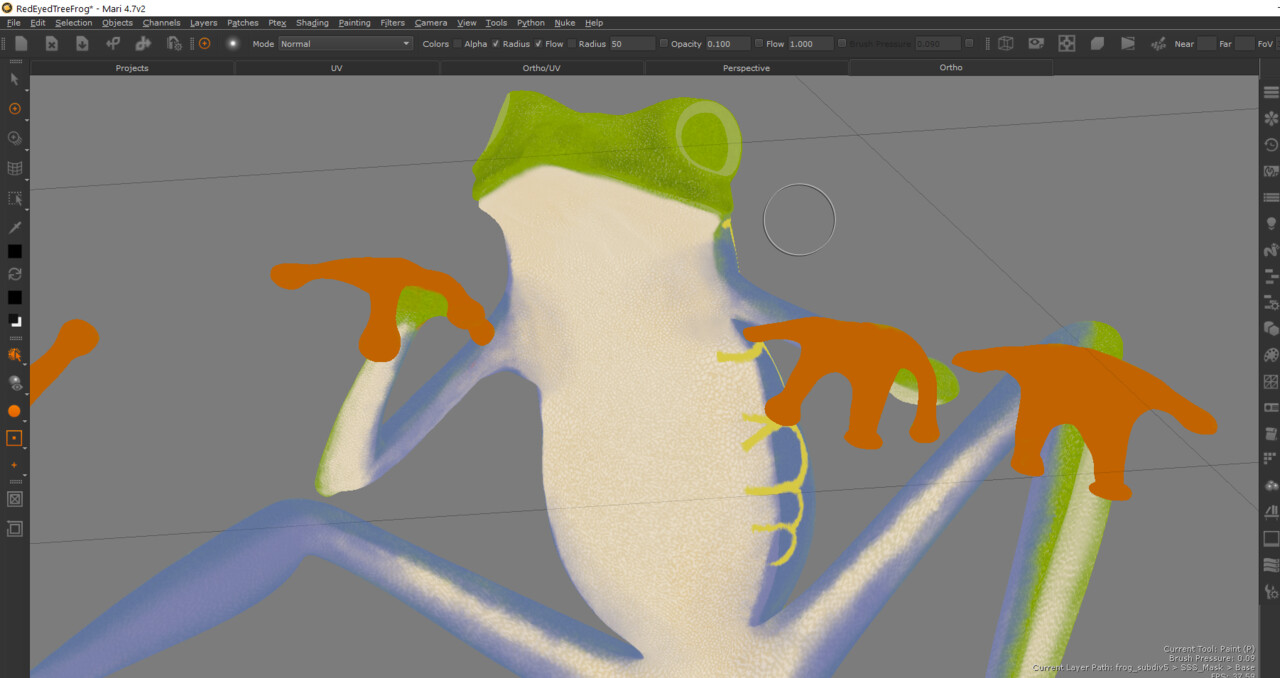This screenshot has width=1280, height=678.
Task: Pick the Color Picker eyedropper tool
Action: (x=15, y=227)
